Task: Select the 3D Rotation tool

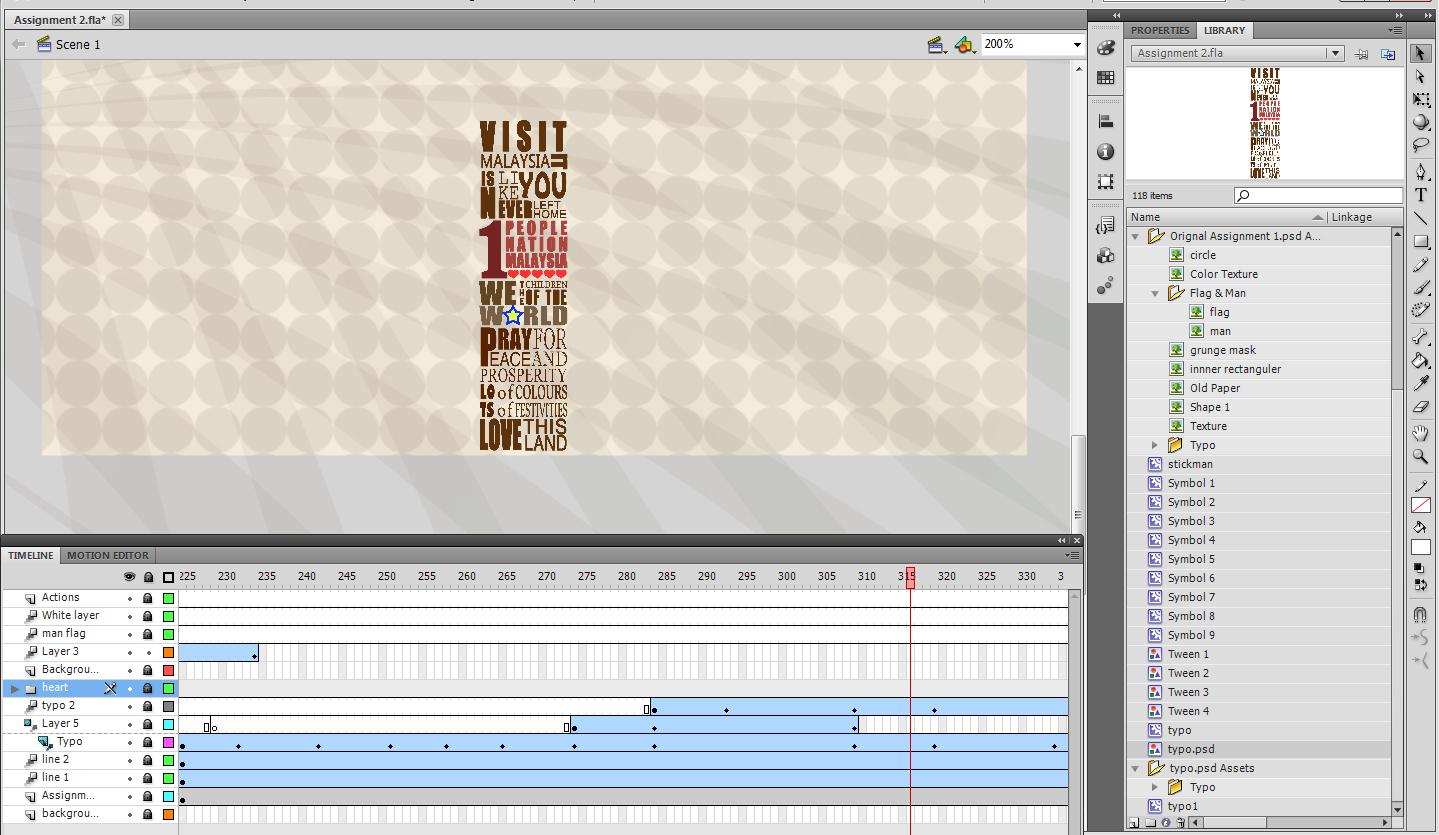Action: 1420,122
